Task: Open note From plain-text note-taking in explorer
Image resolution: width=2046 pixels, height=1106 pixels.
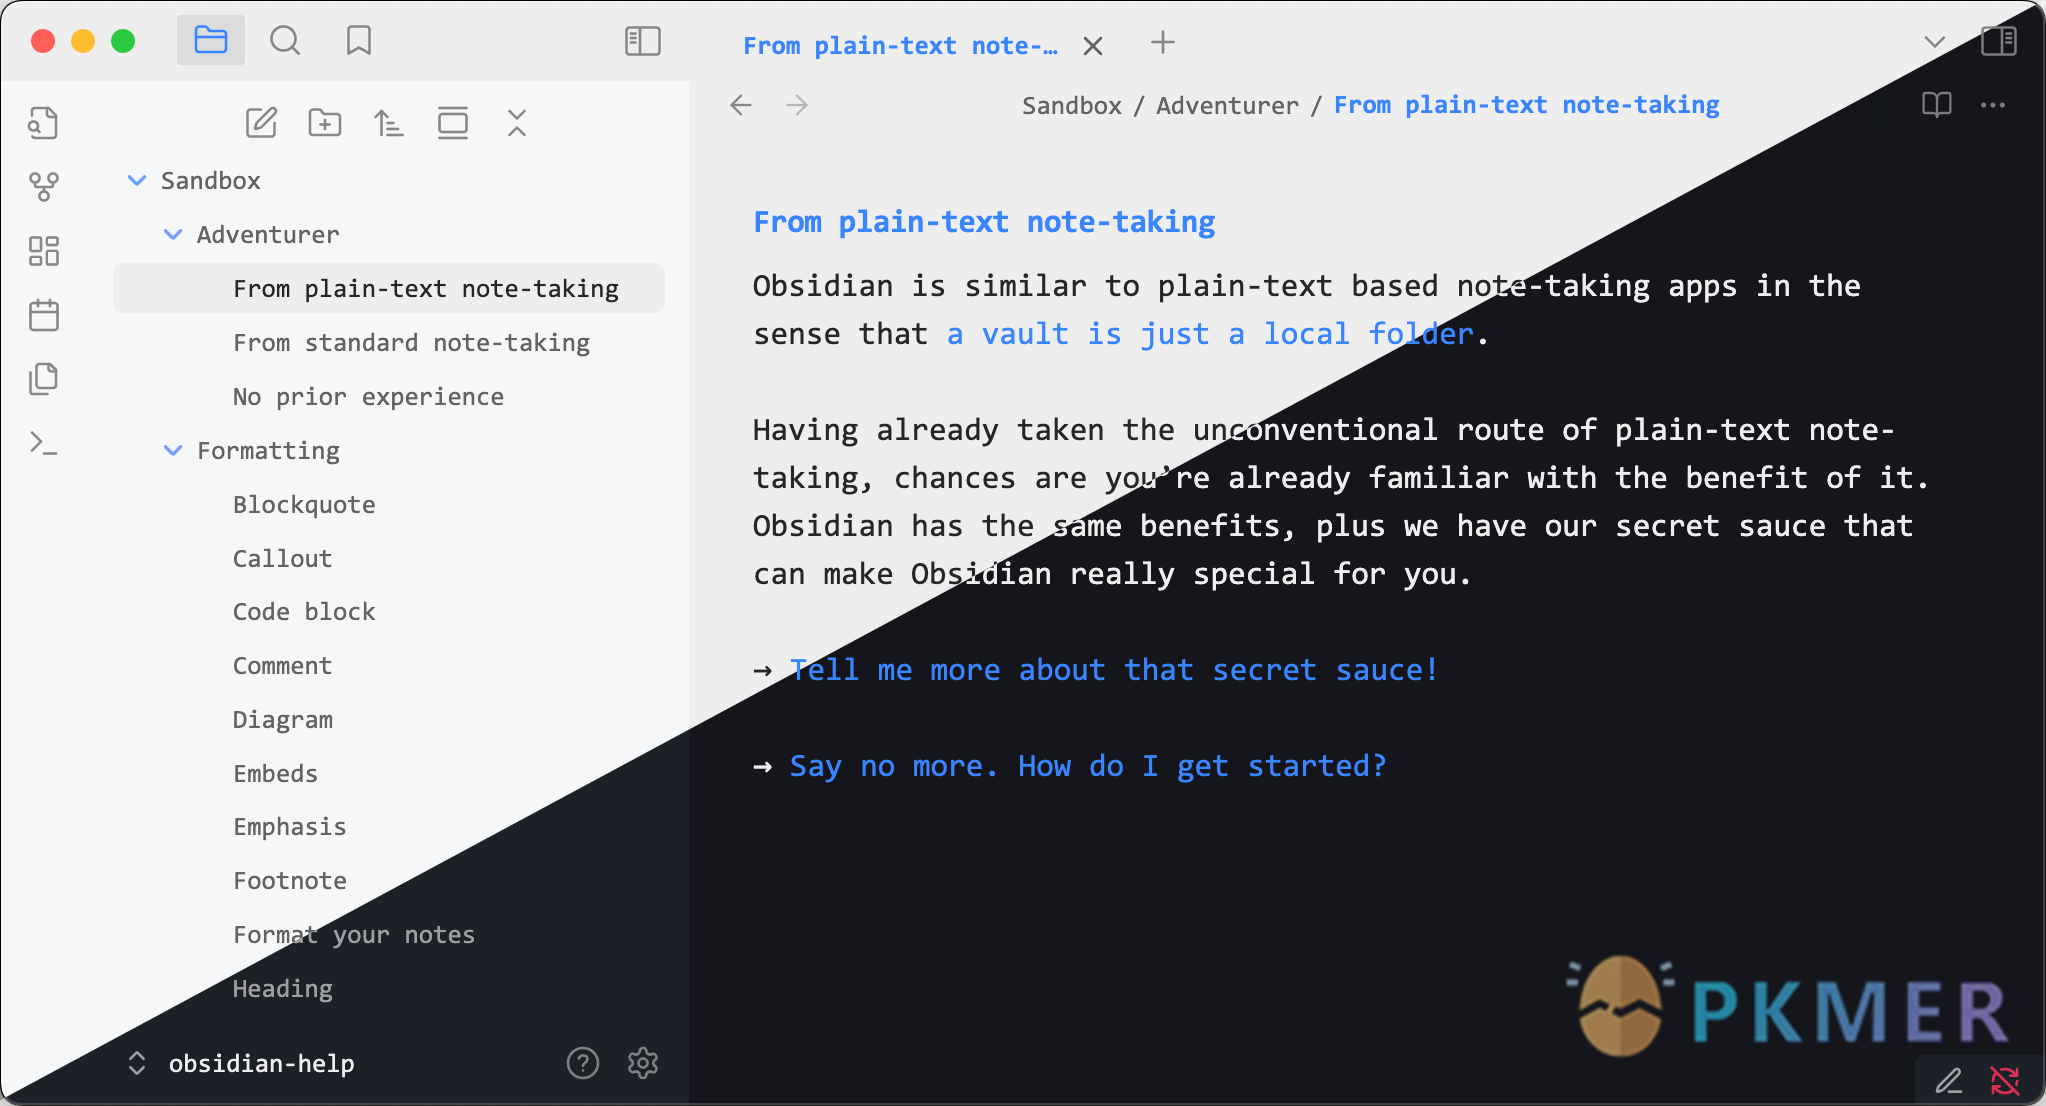Action: pyautogui.click(x=389, y=288)
